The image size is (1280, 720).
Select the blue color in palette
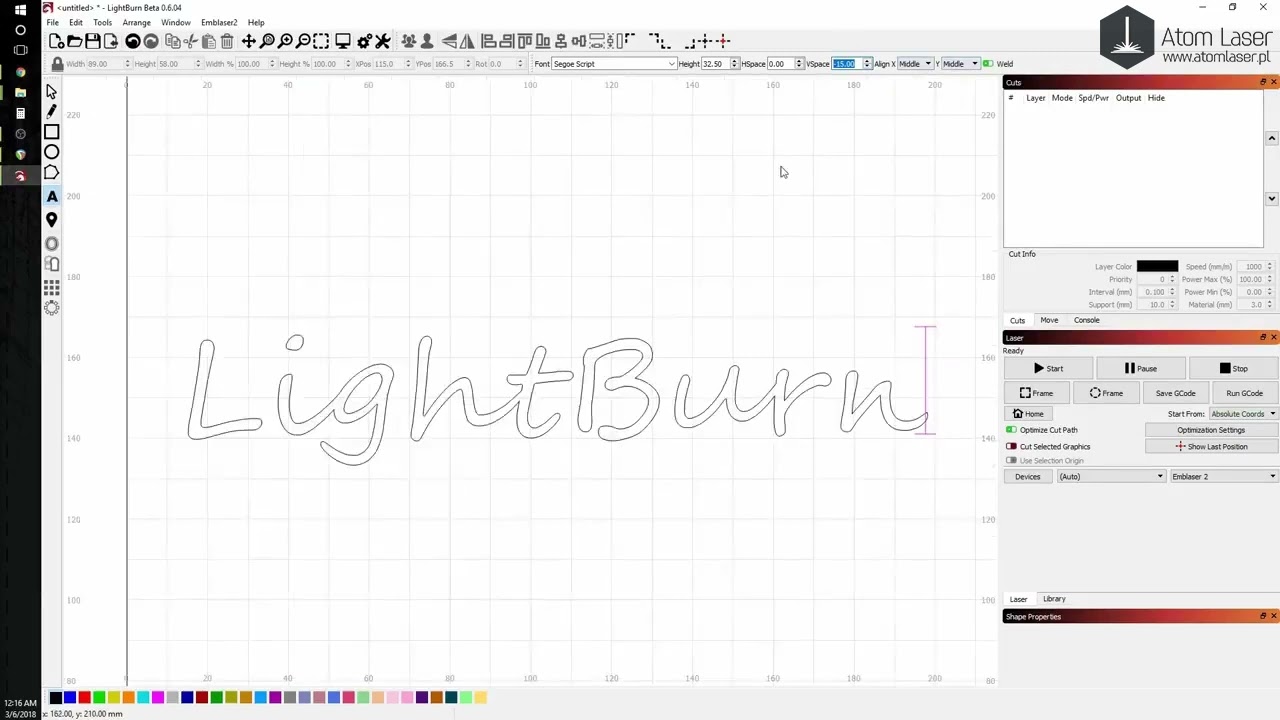click(70, 697)
